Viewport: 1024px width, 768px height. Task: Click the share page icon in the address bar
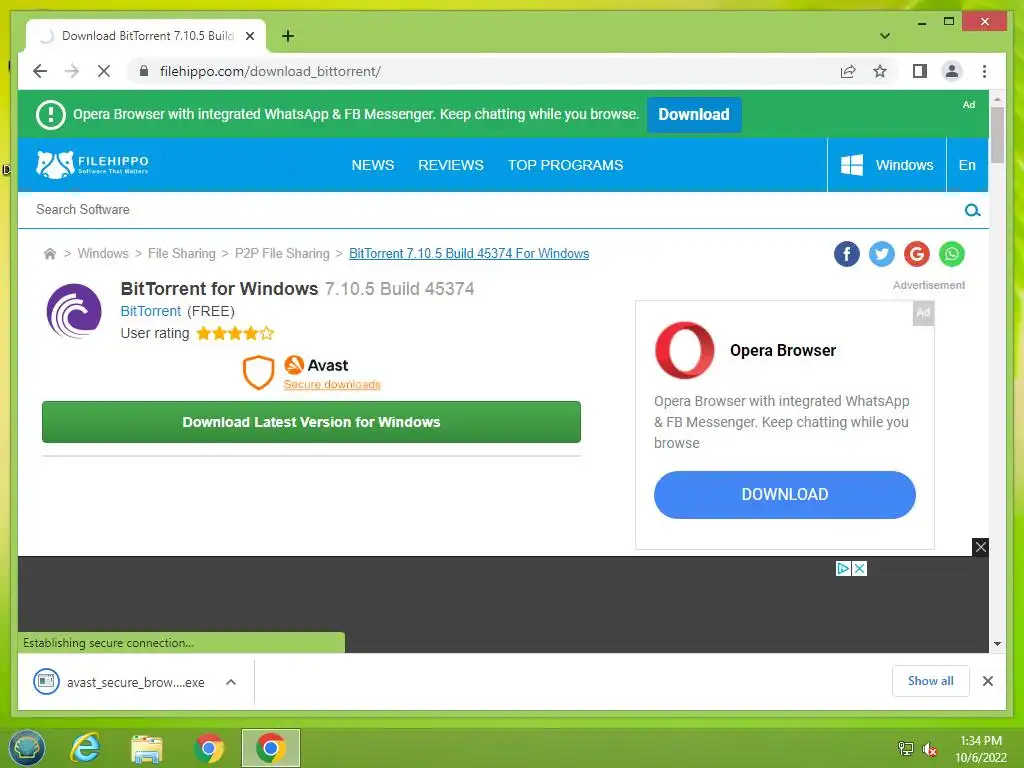(x=848, y=71)
